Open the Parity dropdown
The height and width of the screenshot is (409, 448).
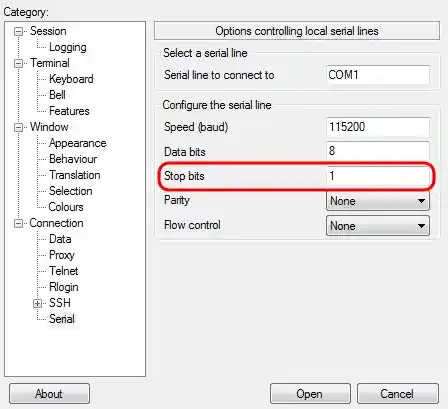coord(378,201)
